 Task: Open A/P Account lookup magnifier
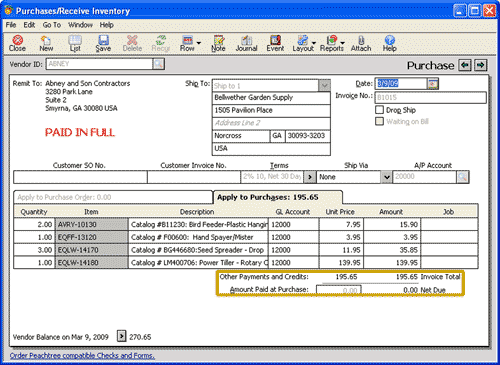(463, 177)
